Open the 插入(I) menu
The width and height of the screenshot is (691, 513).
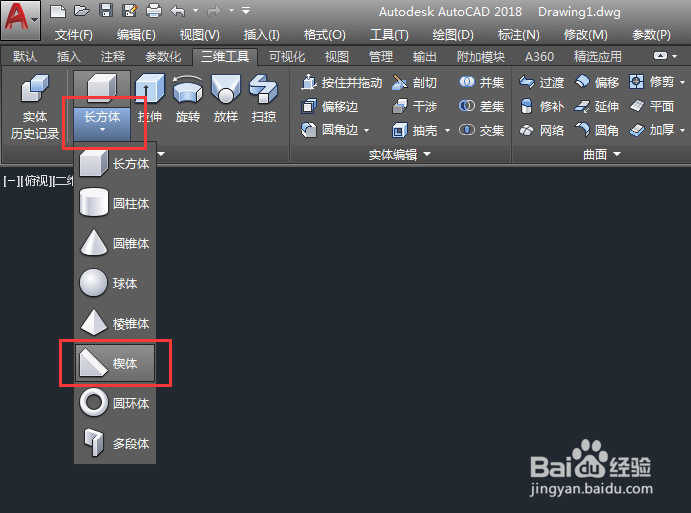tap(262, 35)
